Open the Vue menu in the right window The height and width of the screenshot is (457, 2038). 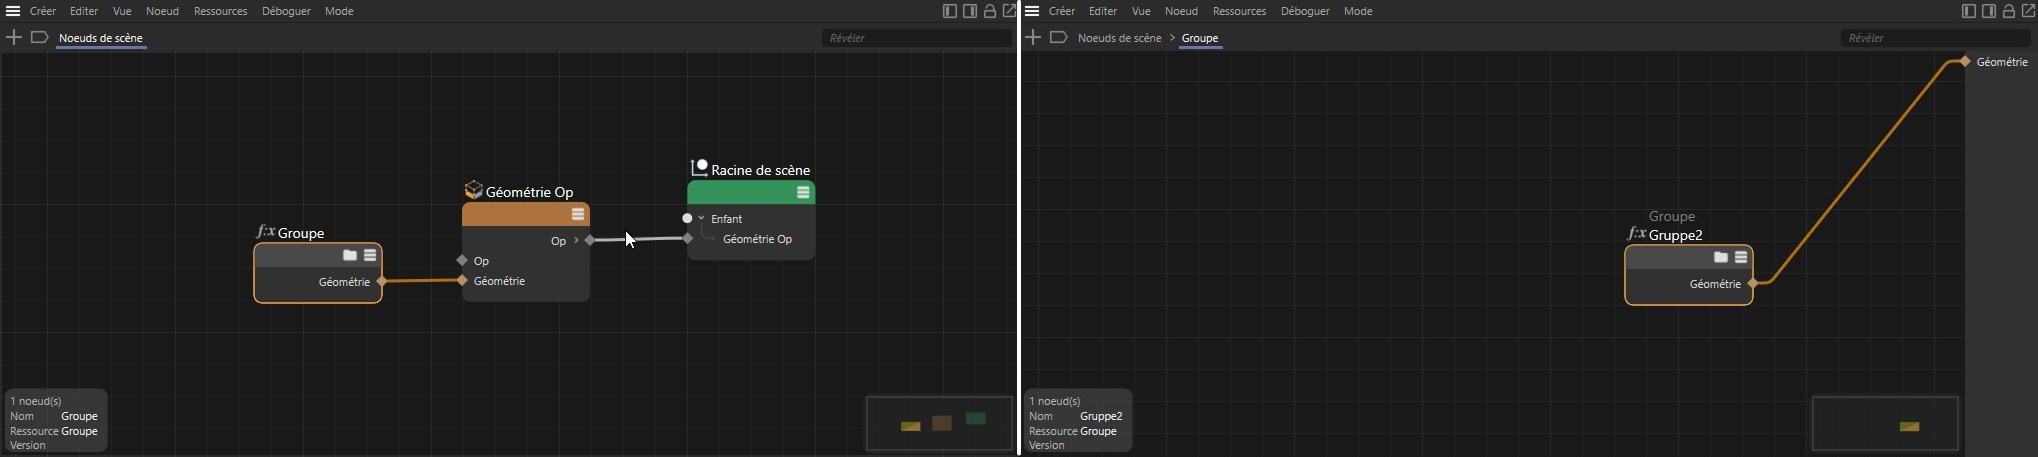point(1141,11)
